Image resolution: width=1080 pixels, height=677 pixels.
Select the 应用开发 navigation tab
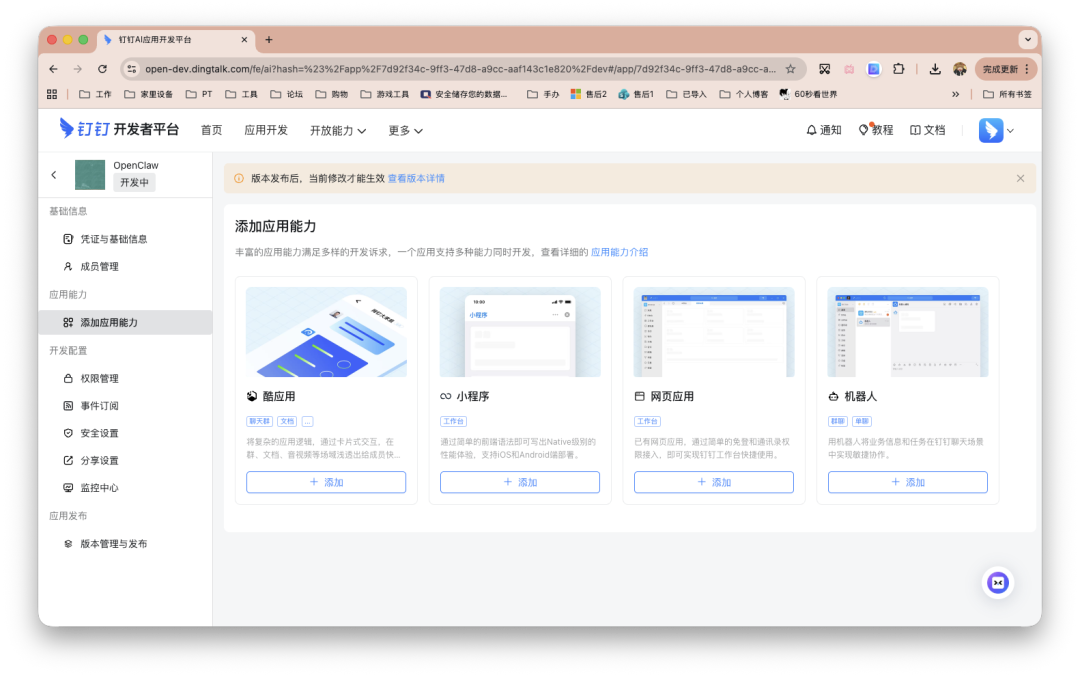pos(265,130)
